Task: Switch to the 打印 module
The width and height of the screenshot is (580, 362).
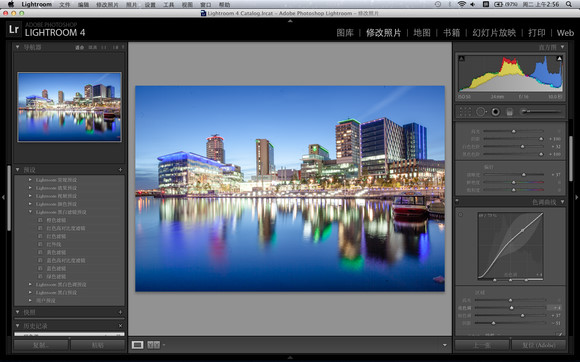Action: coord(536,33)
